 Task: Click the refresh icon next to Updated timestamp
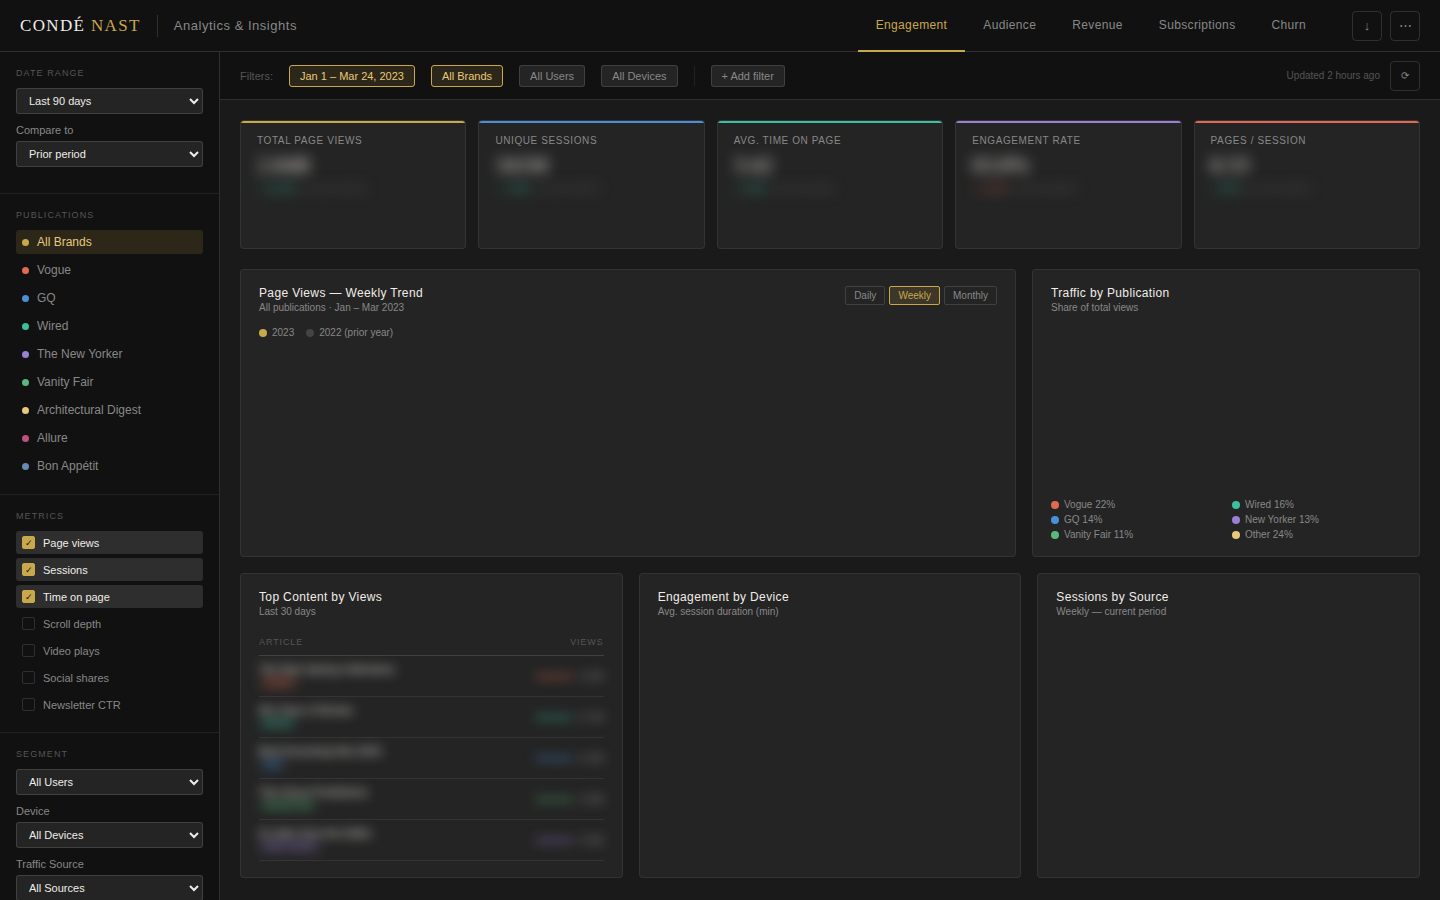(1405, 76)
